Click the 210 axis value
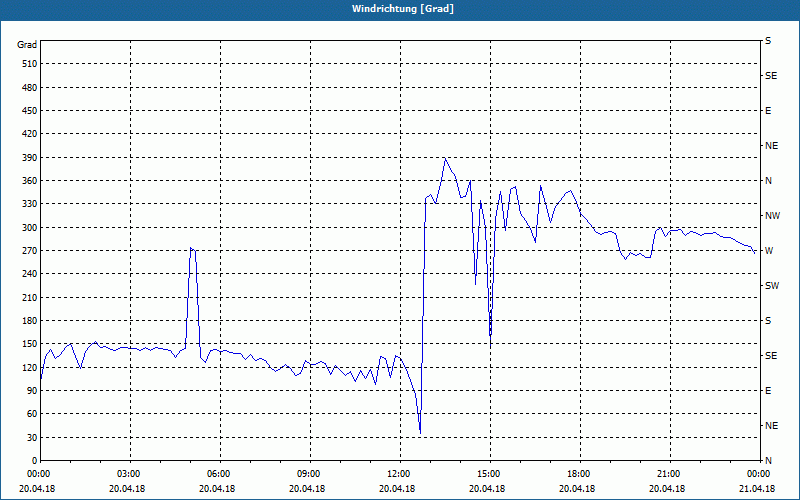The image size is (800, 500). pyautogui.click(x=30, y=297)
